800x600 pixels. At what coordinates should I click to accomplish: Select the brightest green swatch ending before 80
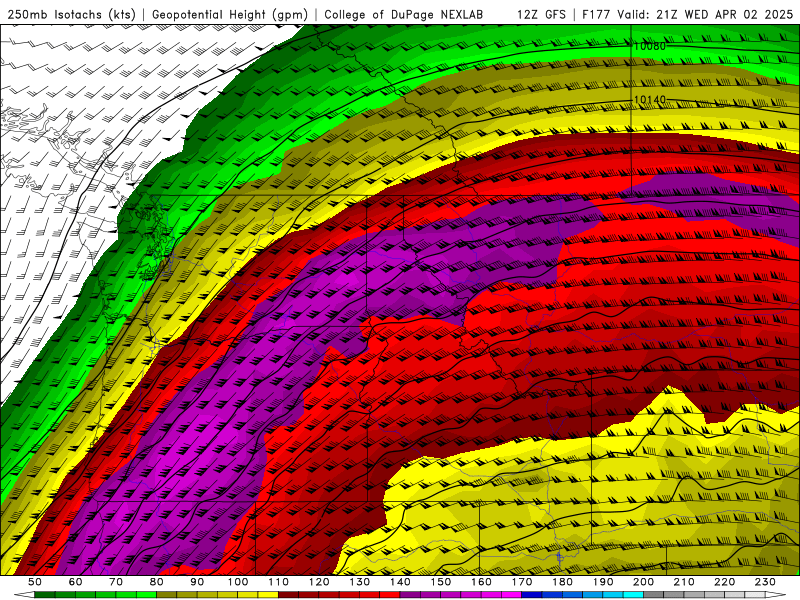146,594
